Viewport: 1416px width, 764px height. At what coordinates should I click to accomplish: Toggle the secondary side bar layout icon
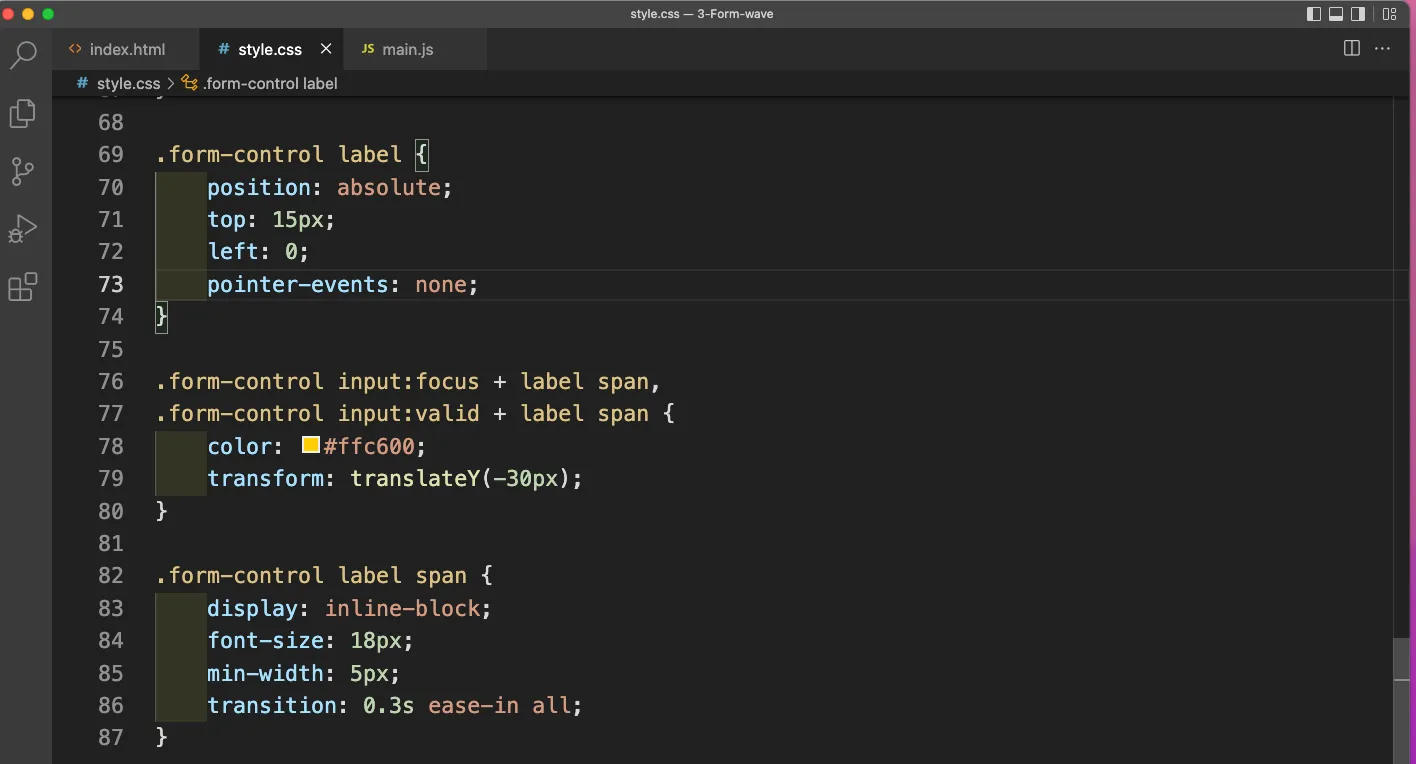pos(1358,14)
